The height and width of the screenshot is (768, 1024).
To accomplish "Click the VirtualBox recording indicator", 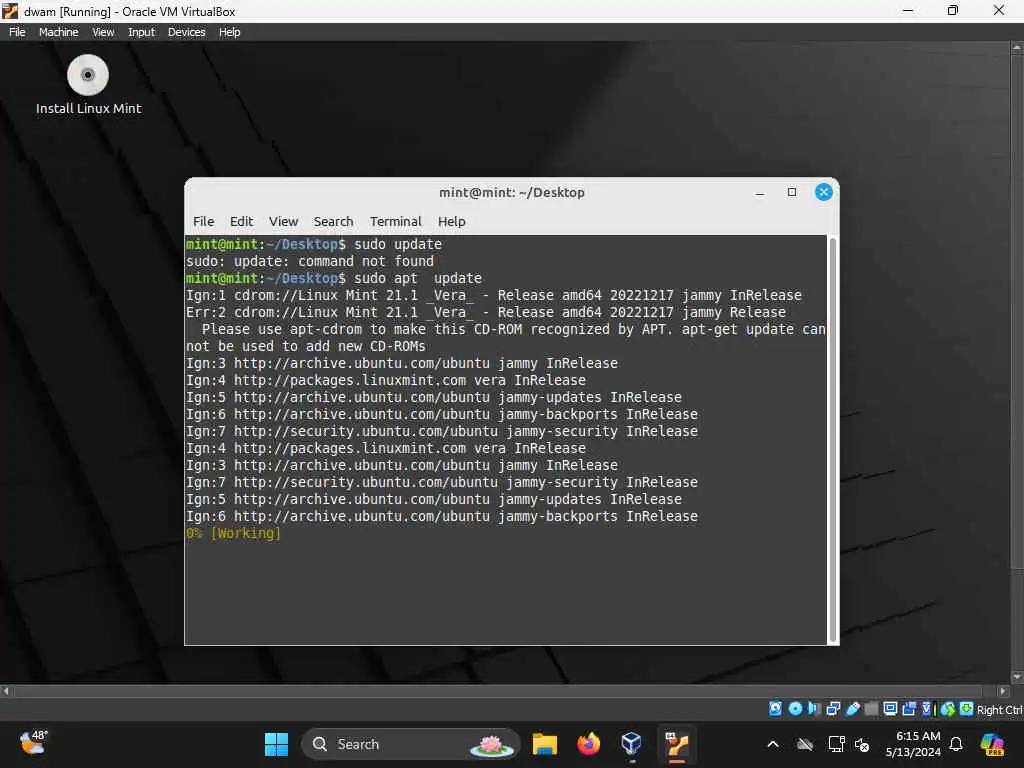I will [909, 709].
